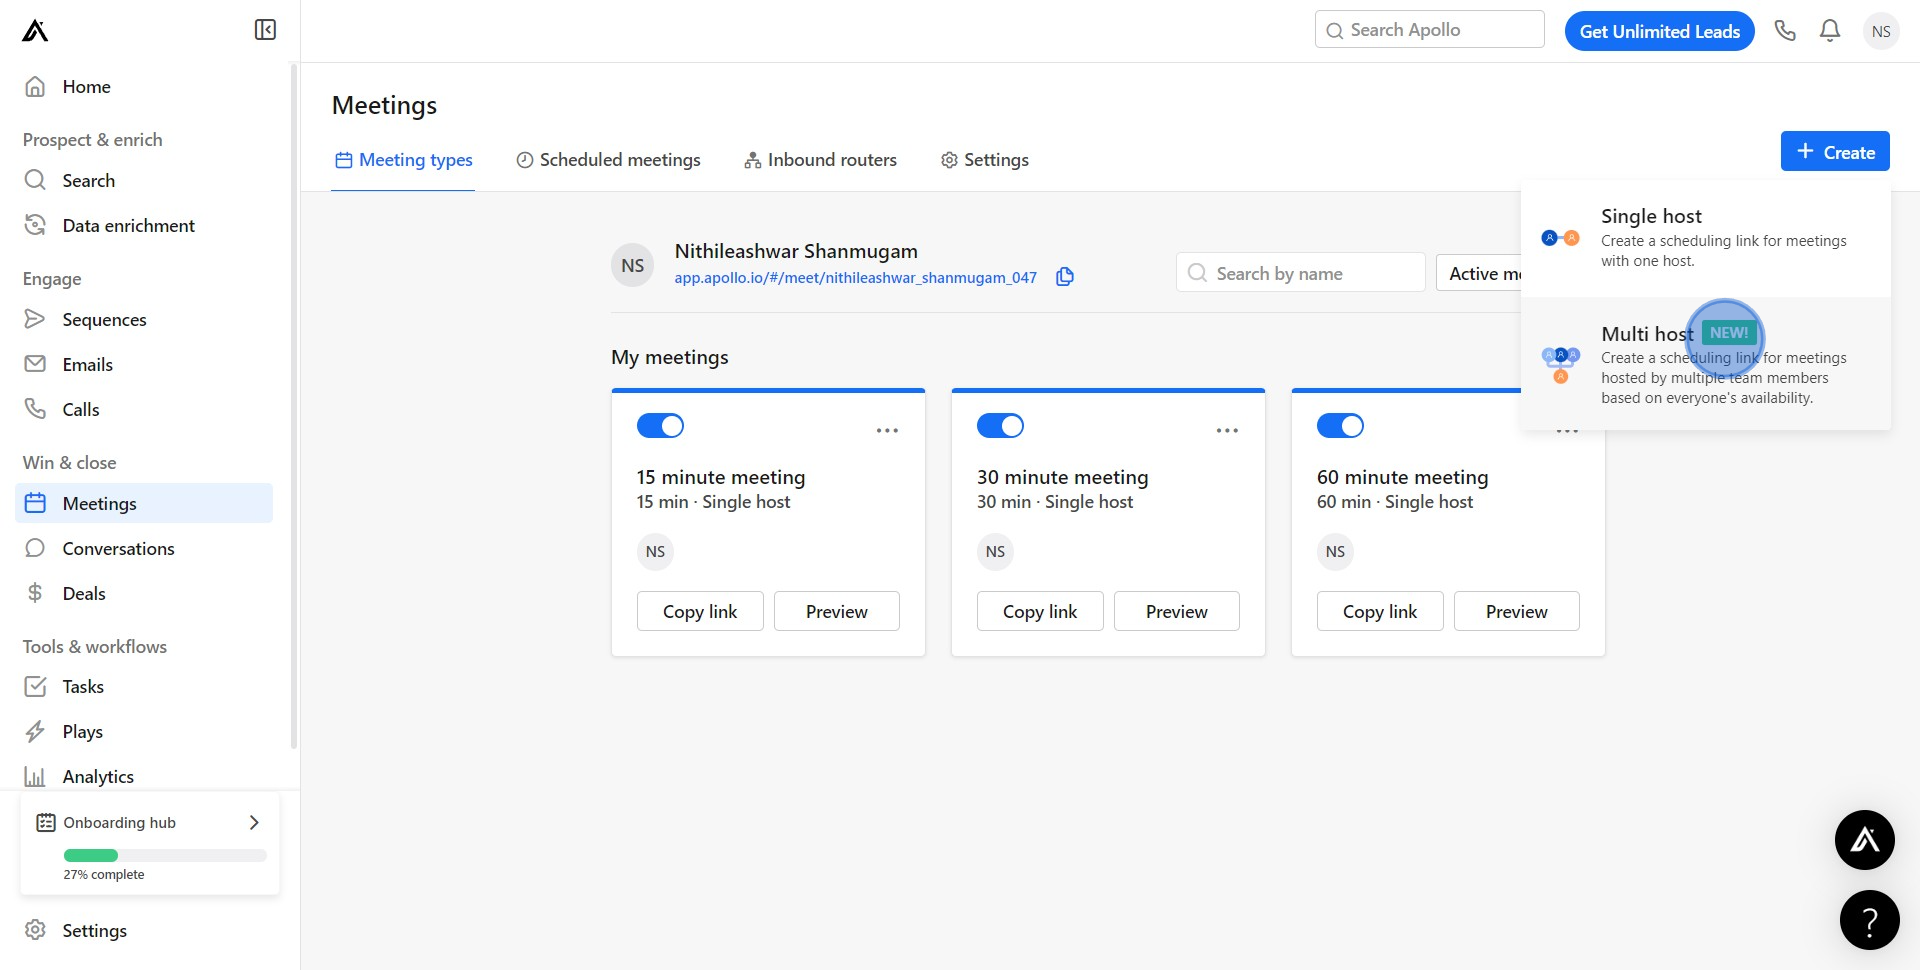Copy link for the 60 minute meeting
This screenshot has height=970, width=1920.
click(1380, 612)
